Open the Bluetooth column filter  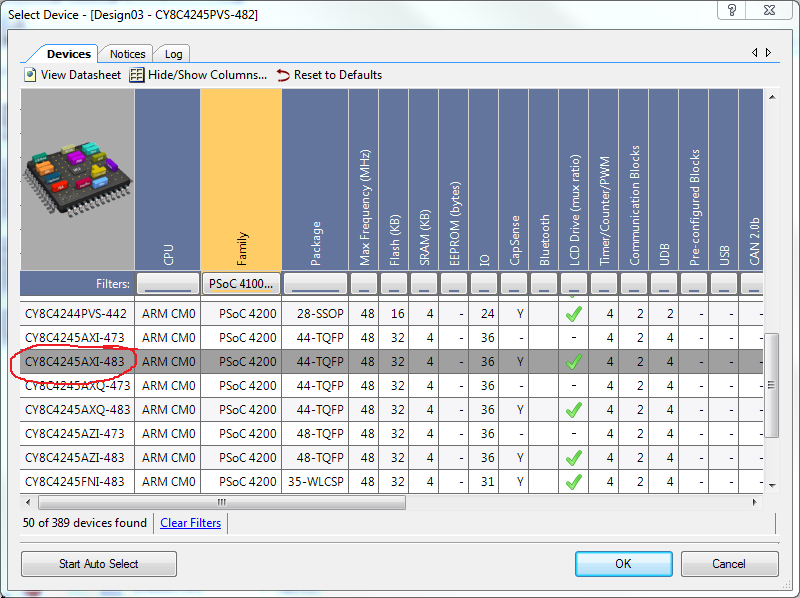[544, 284]
